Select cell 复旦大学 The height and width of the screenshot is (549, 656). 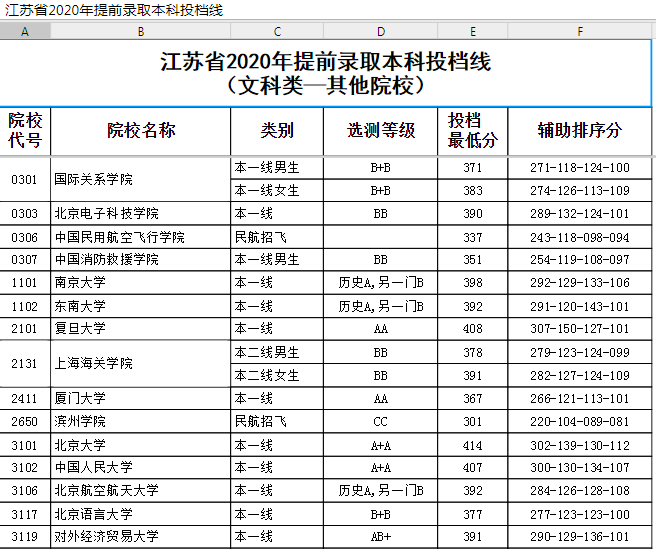[141, 329]
